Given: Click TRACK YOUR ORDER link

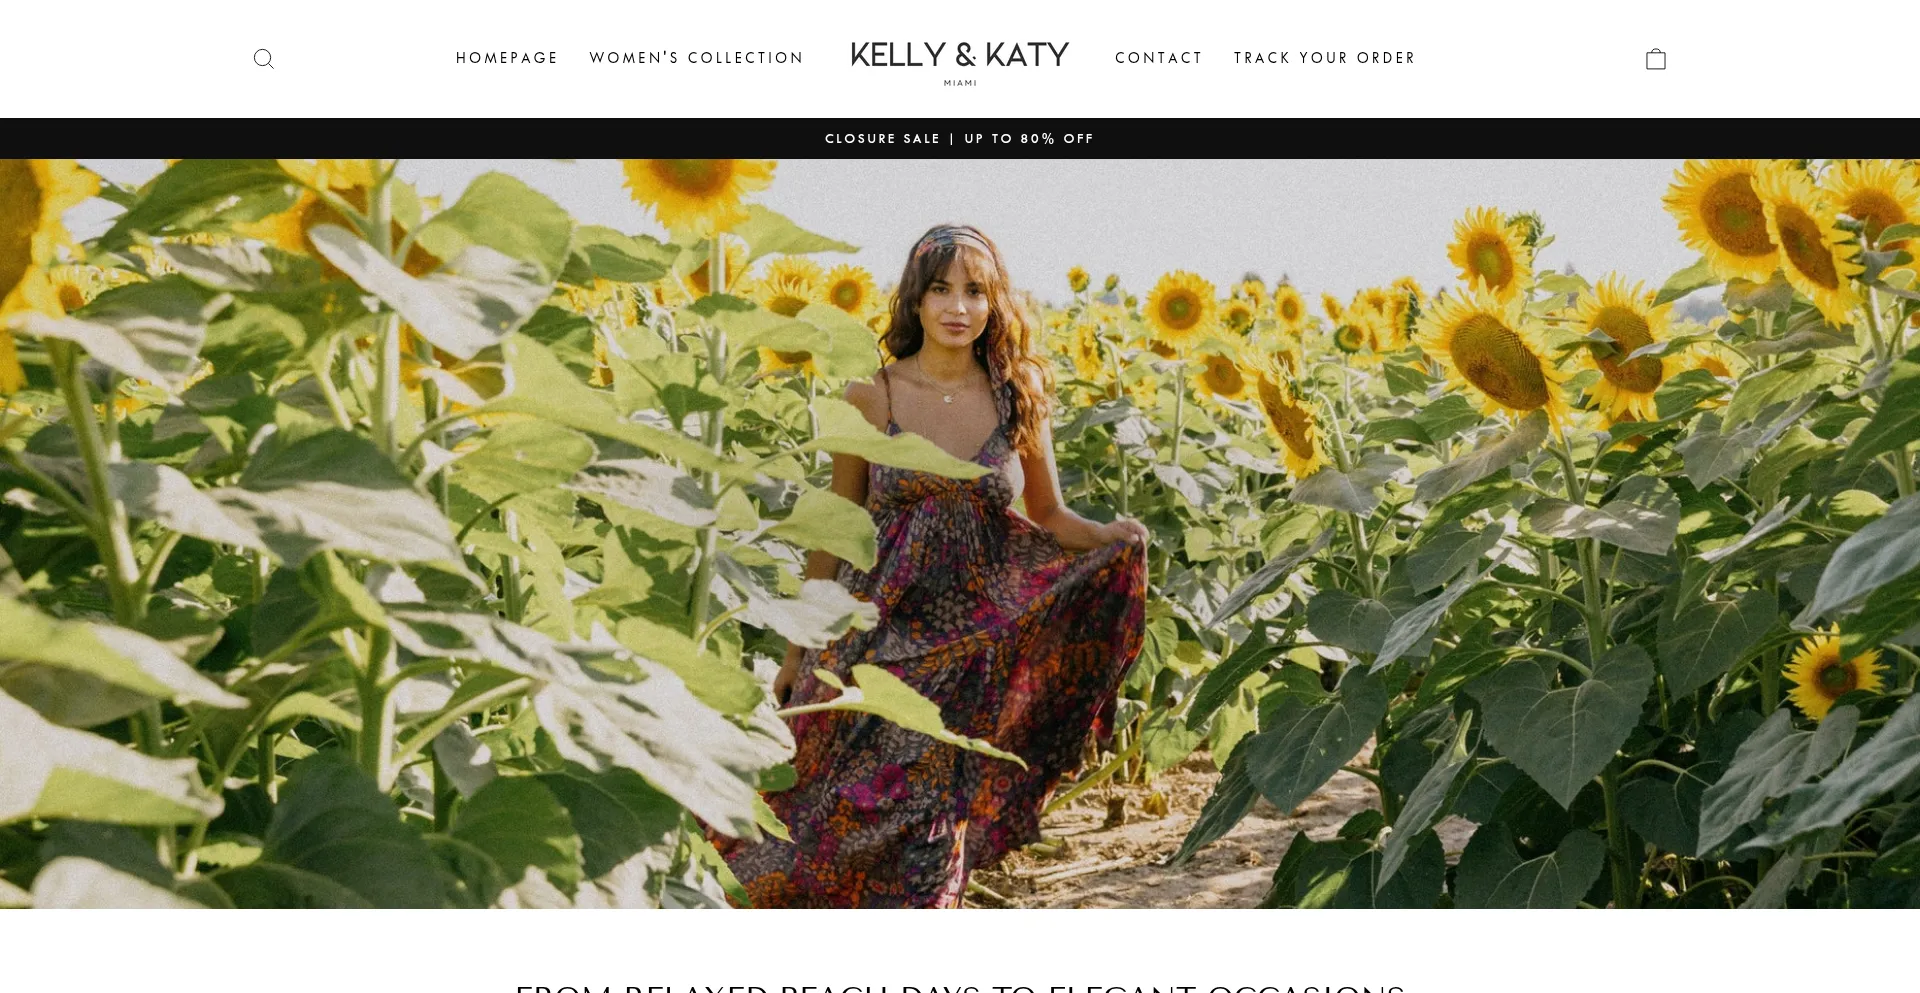Looking at the screenshot, I should 1324,58.
